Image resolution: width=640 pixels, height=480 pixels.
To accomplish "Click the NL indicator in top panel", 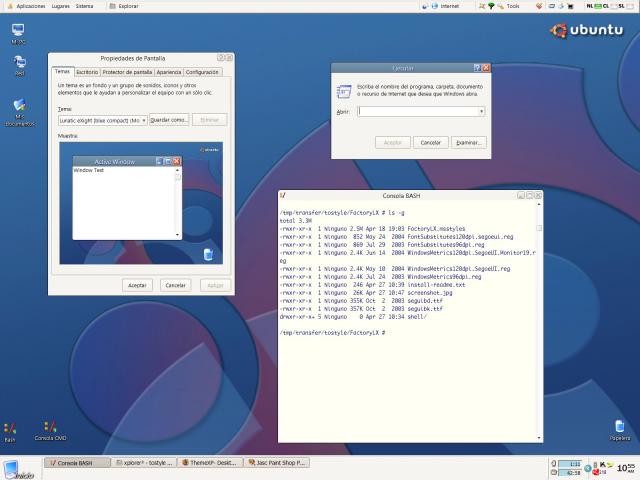I will [x=590, y=6].
